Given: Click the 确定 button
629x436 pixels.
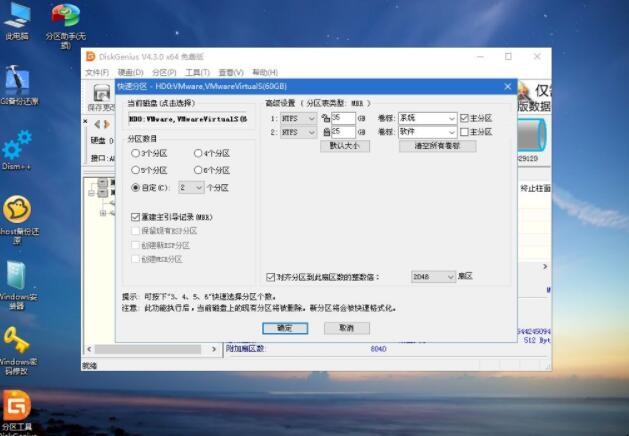Looking at the screenshot, I should (285, 328).
